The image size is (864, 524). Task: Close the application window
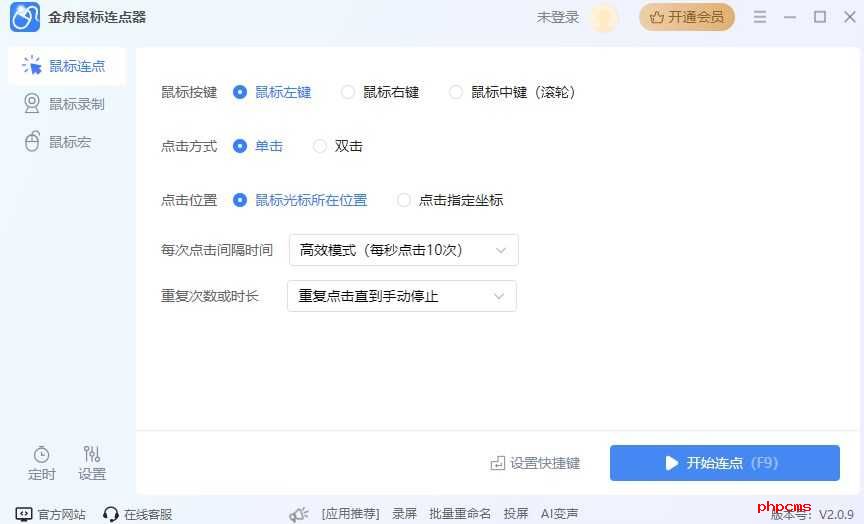click(x=850, y=17)
